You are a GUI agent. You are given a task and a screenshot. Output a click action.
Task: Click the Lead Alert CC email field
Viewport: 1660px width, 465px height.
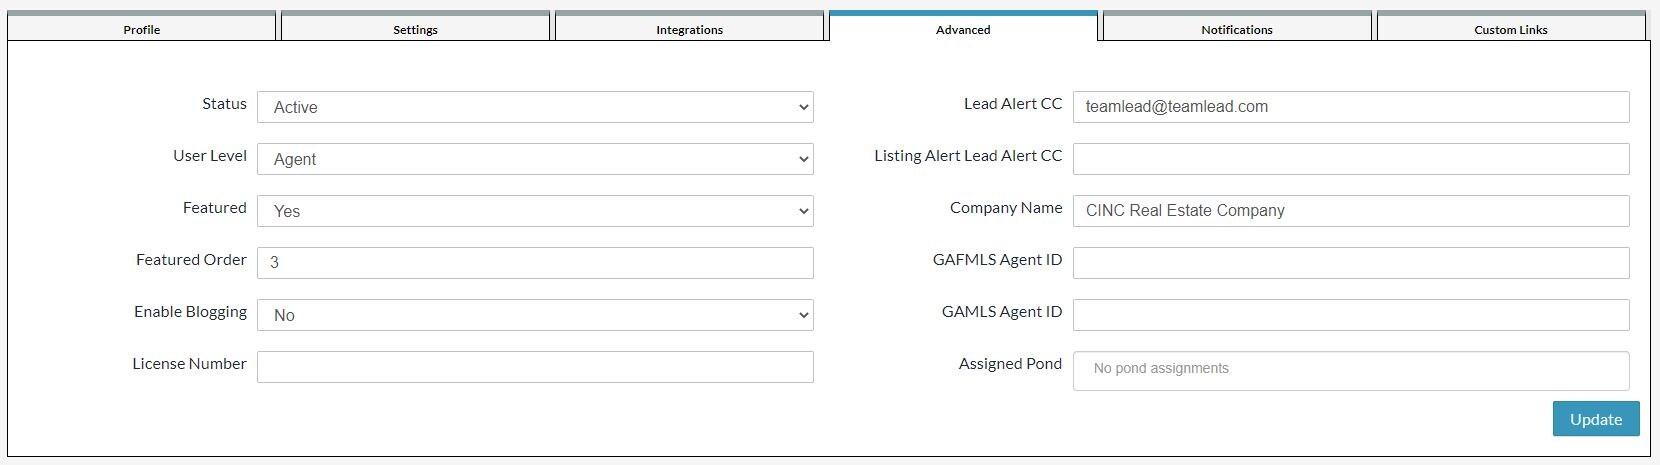point(1351,107)
